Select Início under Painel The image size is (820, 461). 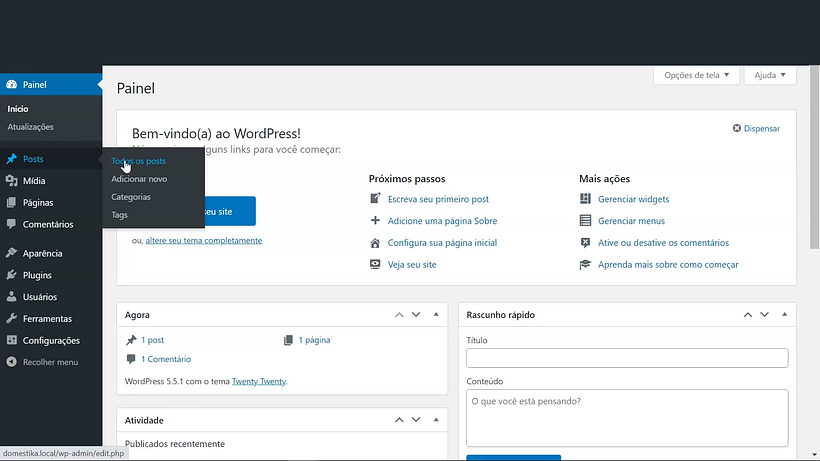18,109
